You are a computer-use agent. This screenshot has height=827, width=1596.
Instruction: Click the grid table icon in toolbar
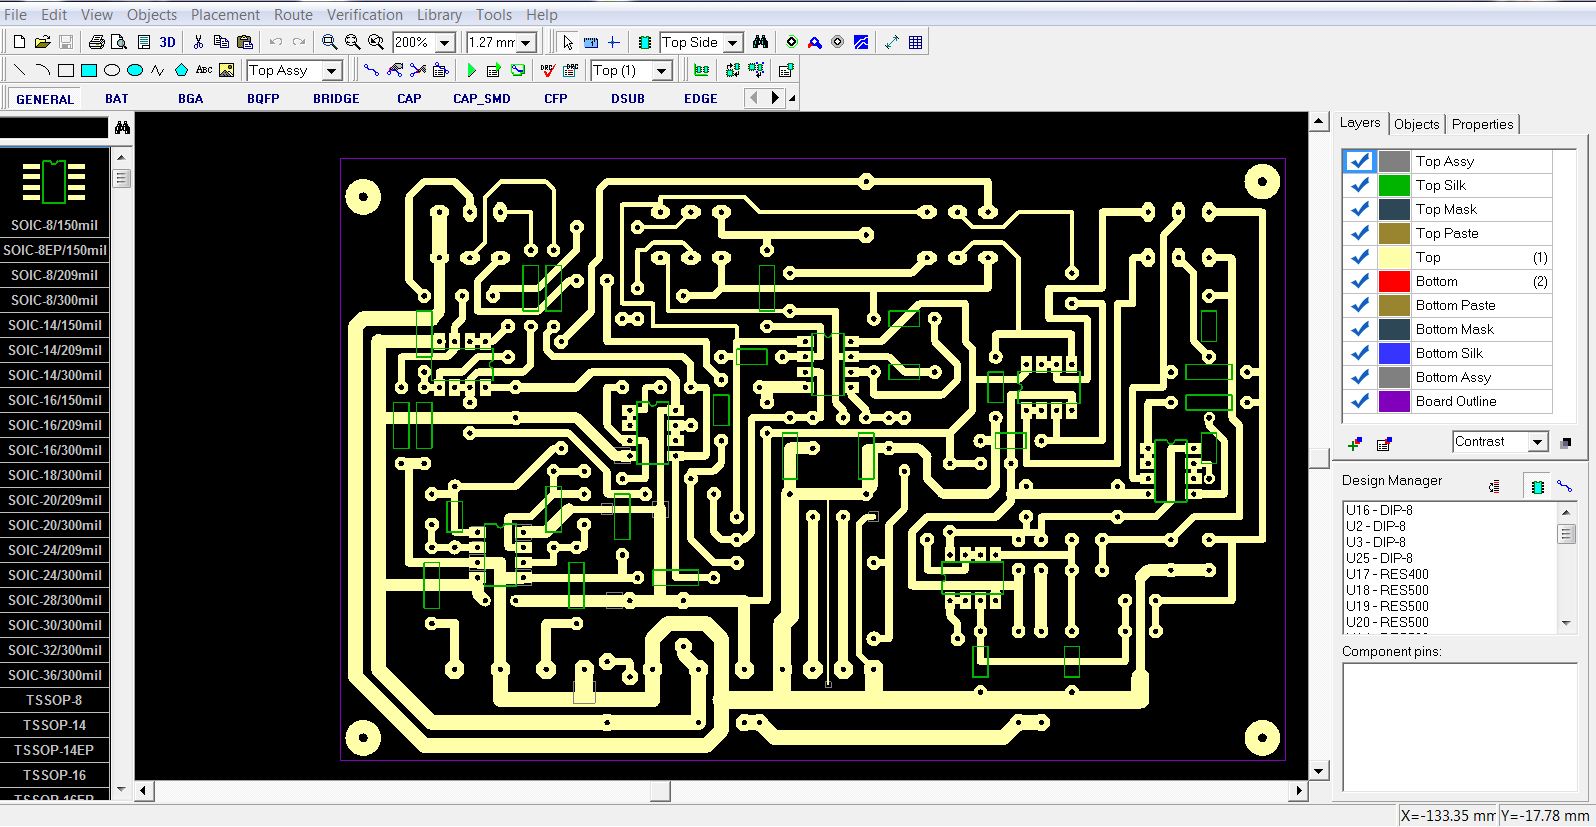[915, 42]
